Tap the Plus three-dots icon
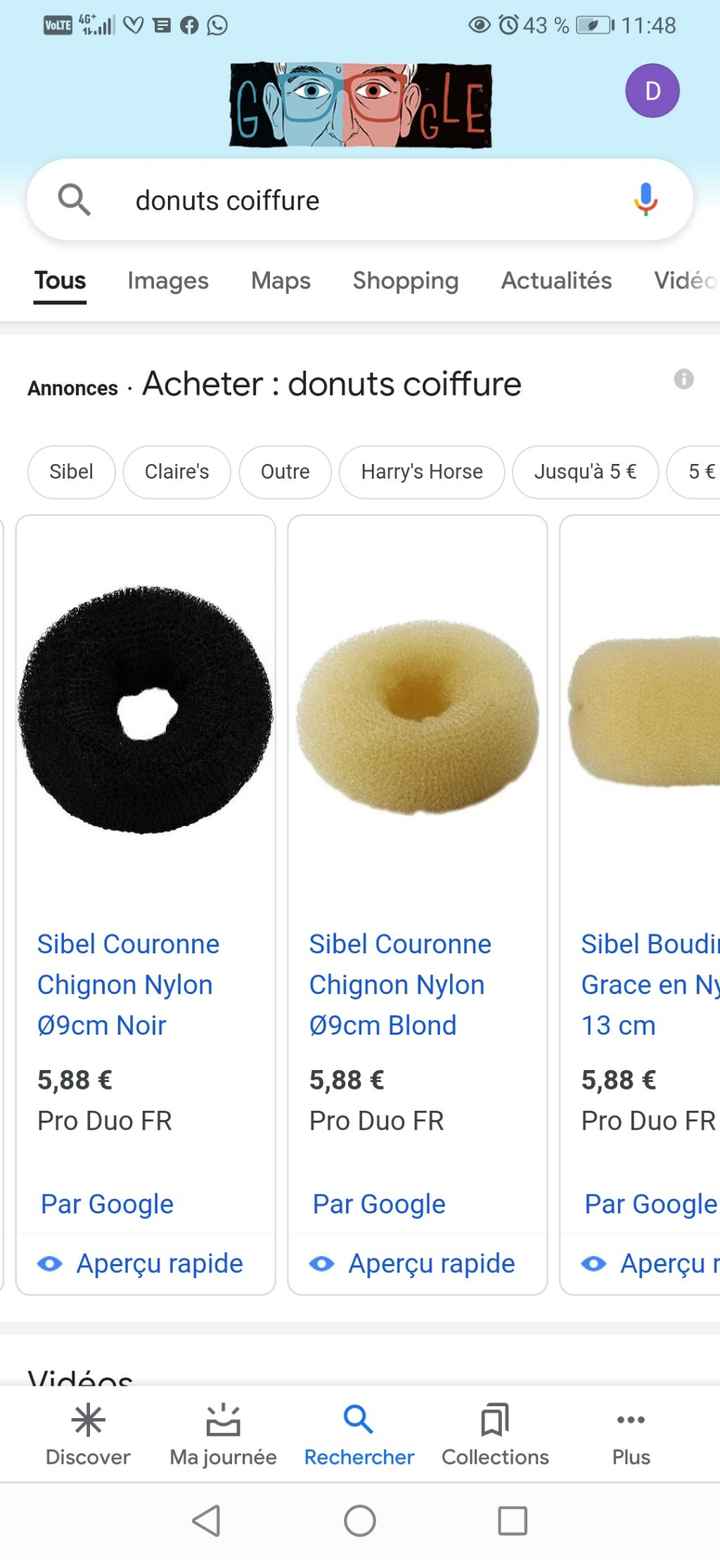The image size is (720, 1560). (x=631, y=1419)
